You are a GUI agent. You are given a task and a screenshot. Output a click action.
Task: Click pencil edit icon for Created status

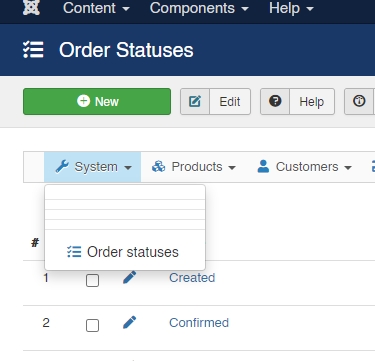pos(129,277)
